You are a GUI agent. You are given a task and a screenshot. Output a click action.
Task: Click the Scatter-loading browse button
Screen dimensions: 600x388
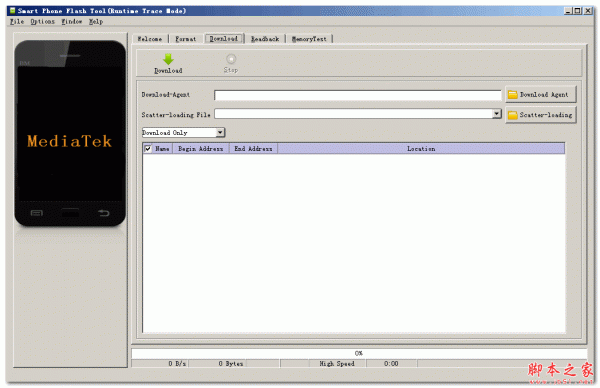pos(540,114)
